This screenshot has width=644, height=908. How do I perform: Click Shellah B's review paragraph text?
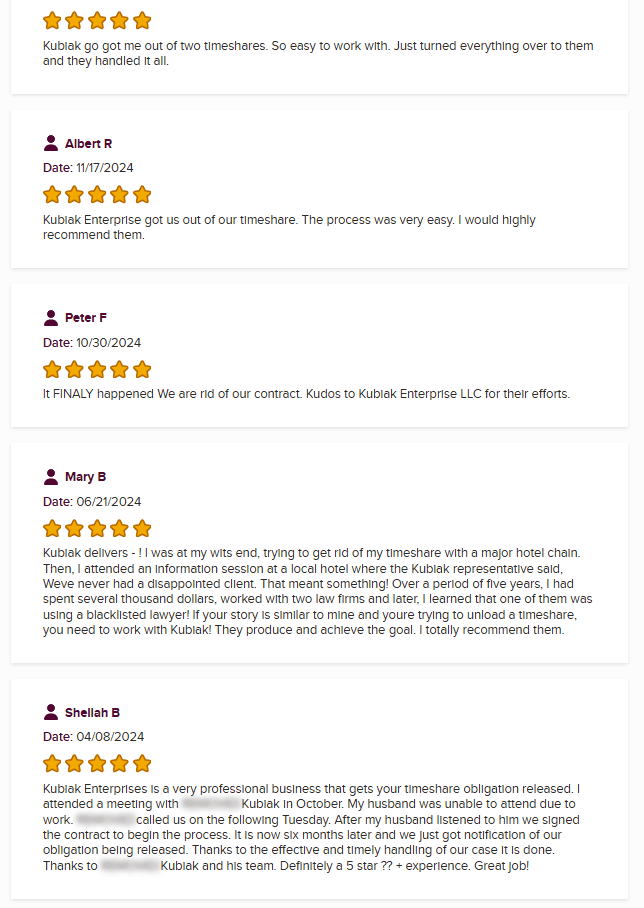pos(312,827)
